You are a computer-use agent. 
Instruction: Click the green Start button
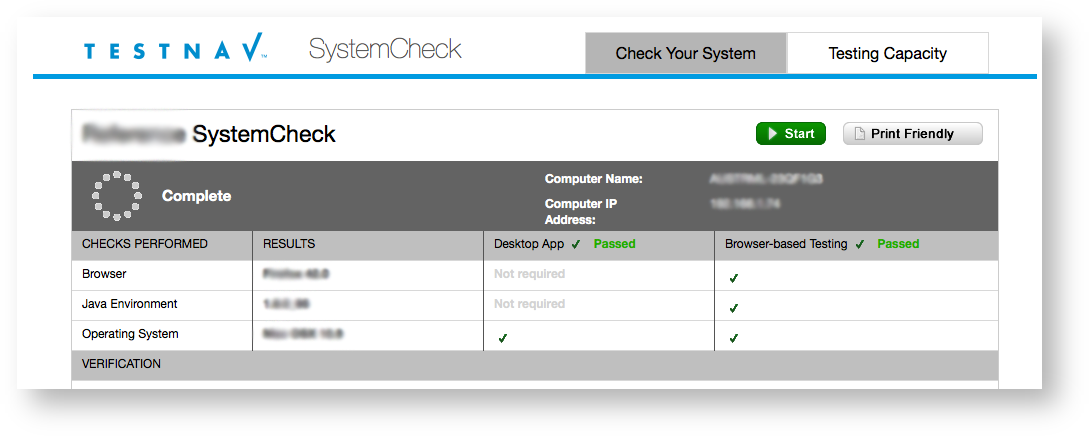point(790,133)
